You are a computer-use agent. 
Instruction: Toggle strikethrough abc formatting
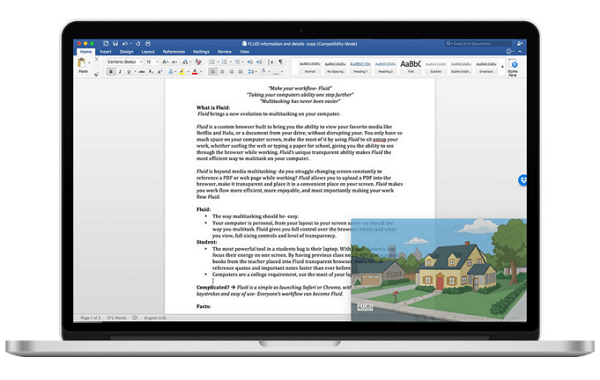(x=142, y=72)
